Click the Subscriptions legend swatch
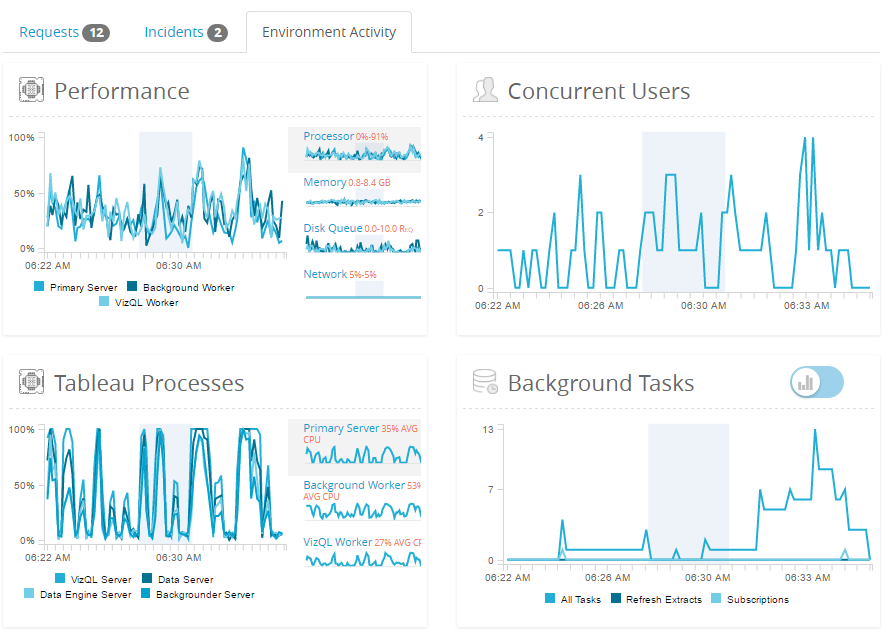This screenshot has width=894, height=636. pos(716,598)
